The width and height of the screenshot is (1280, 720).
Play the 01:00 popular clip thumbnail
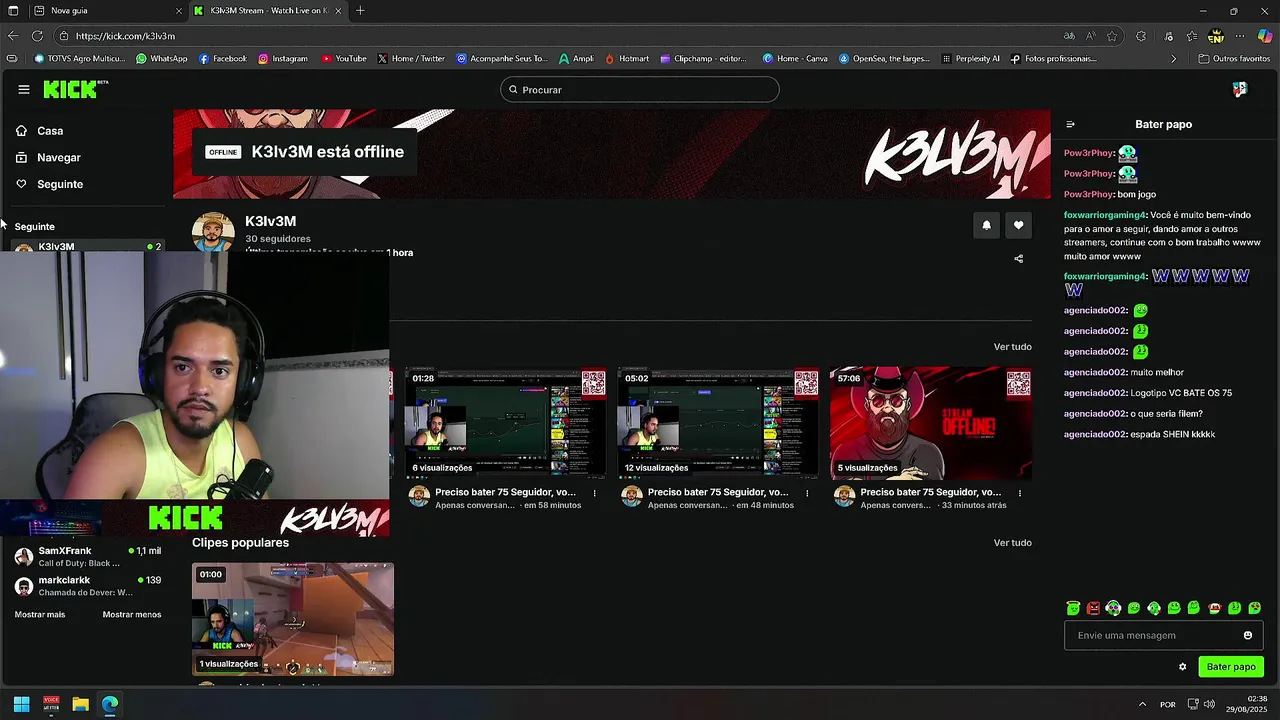[293, 619]
